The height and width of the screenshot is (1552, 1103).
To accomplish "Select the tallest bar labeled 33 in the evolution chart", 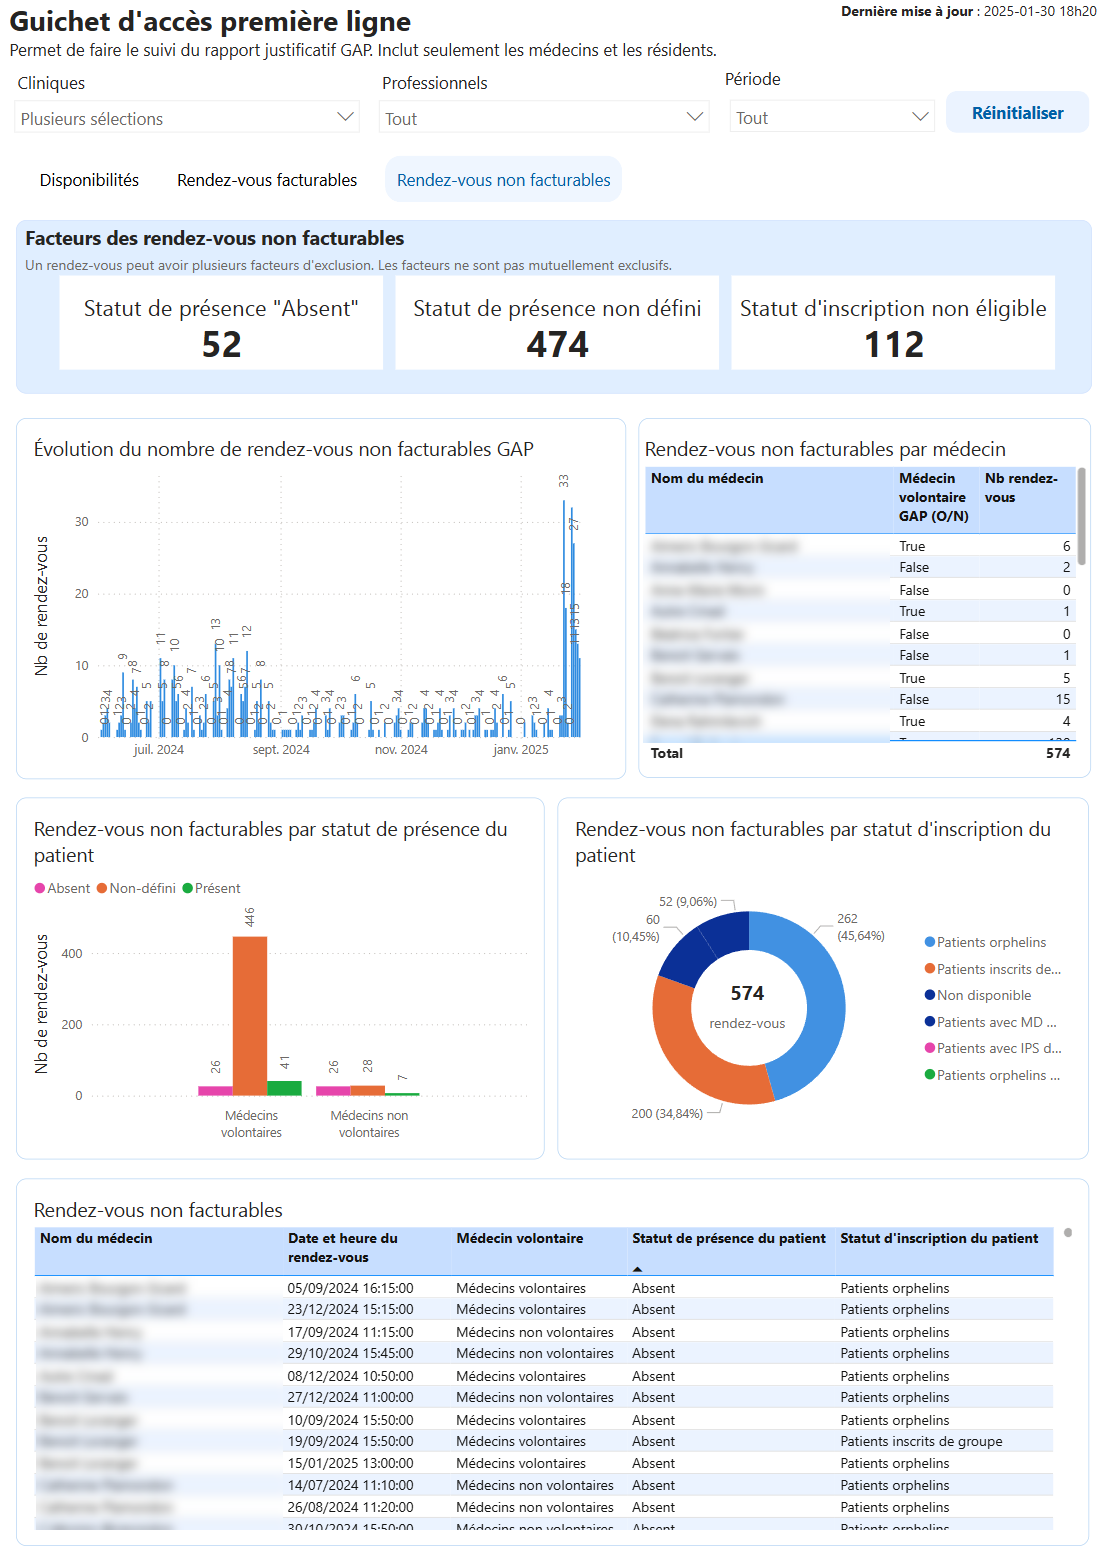I will 564,618.
